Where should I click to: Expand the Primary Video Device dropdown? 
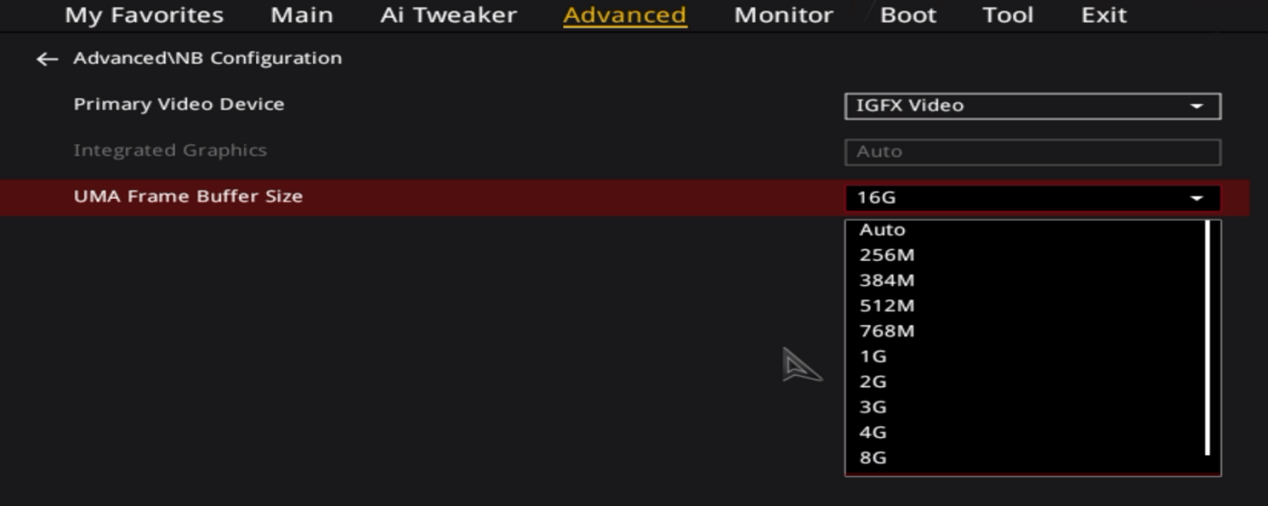[1032, 106]
